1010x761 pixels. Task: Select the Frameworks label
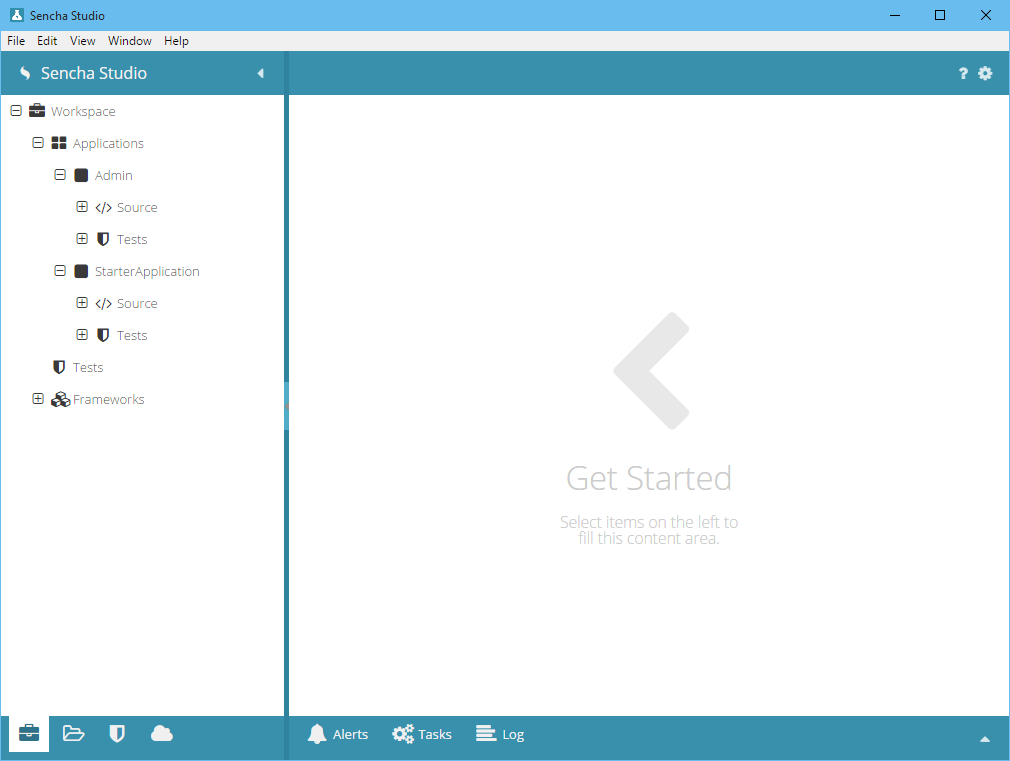(108, 400)
